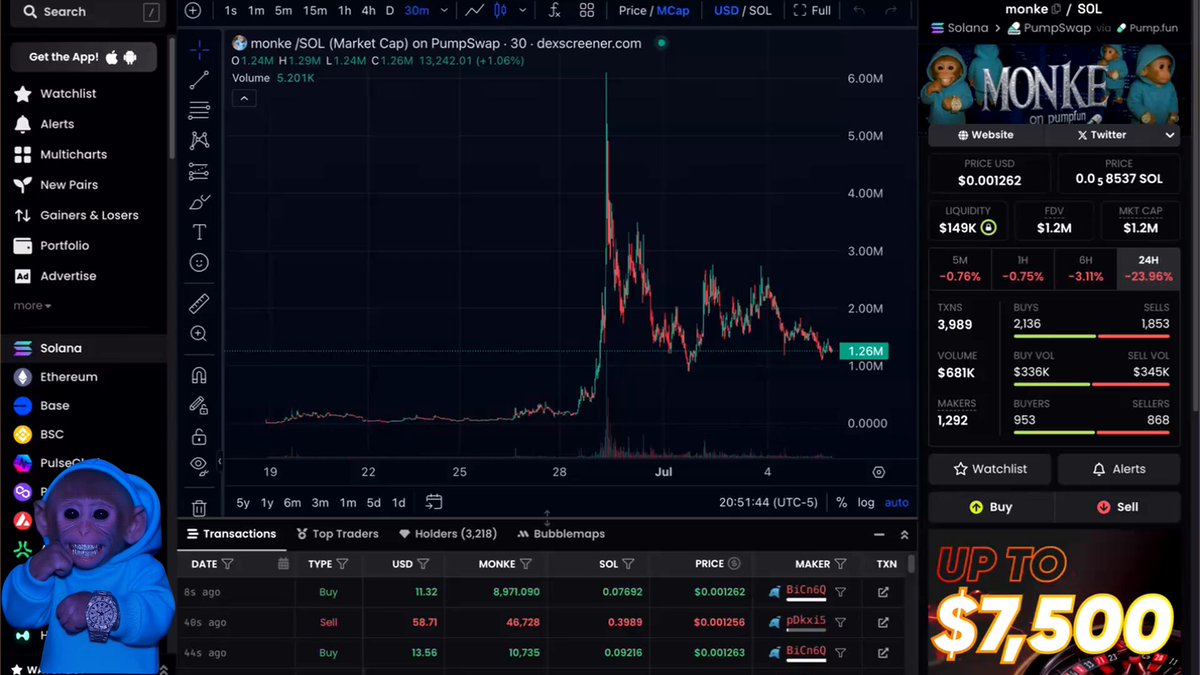Click the redo arrow in chart toolbar

[x=889, y=11]
